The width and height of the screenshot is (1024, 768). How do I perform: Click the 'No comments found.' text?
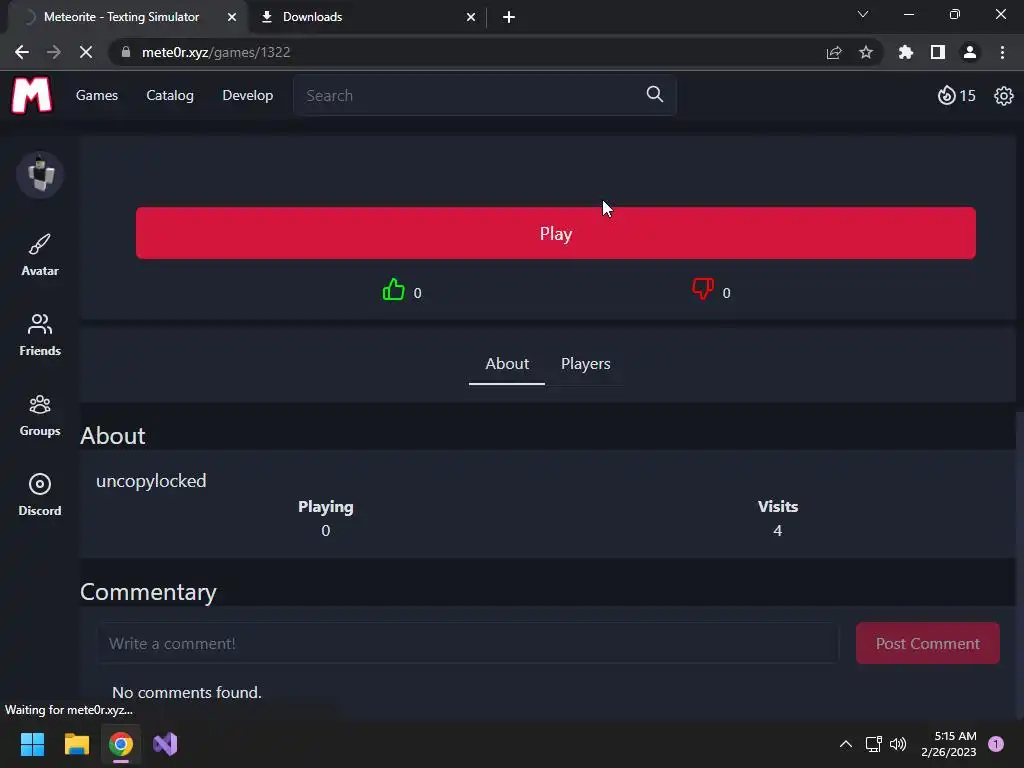pyautogui.click(x=187, y=692)
